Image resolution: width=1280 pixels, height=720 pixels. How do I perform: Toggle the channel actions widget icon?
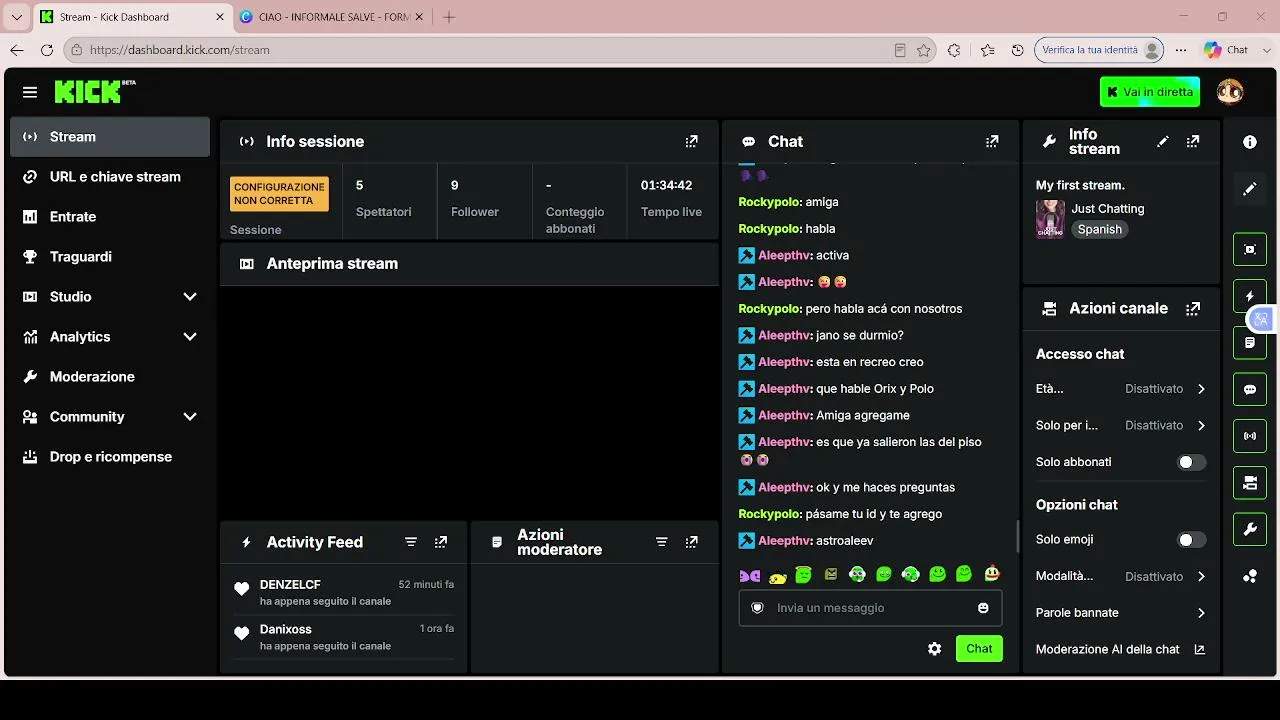click(1250, 483)
